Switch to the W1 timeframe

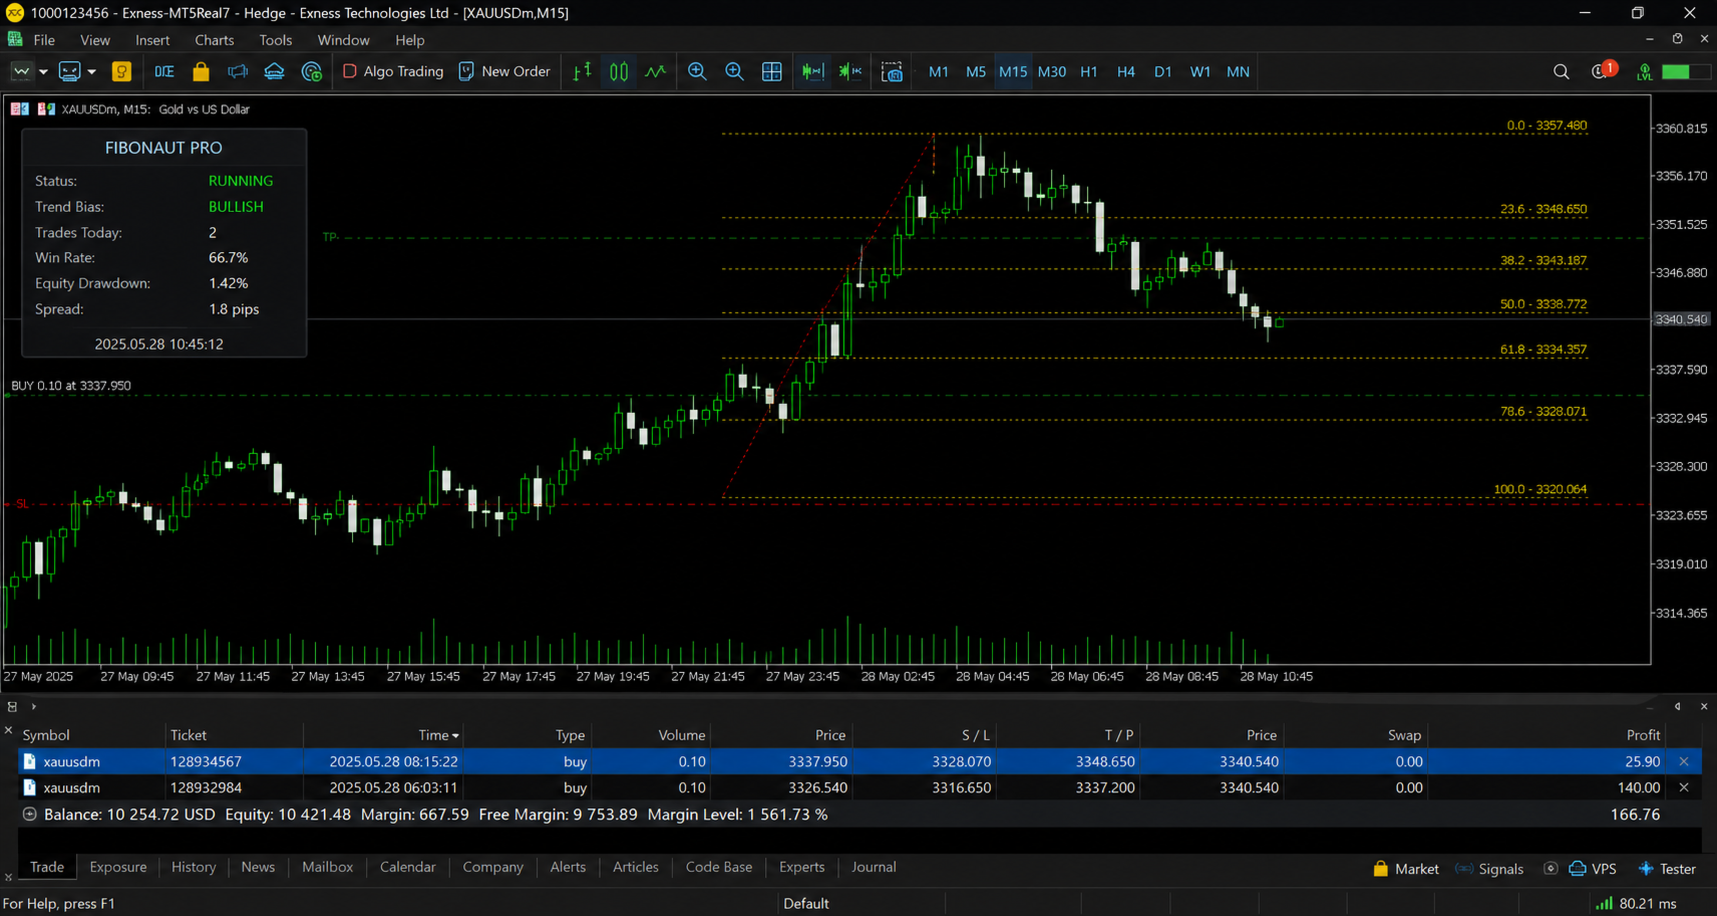1200,72
